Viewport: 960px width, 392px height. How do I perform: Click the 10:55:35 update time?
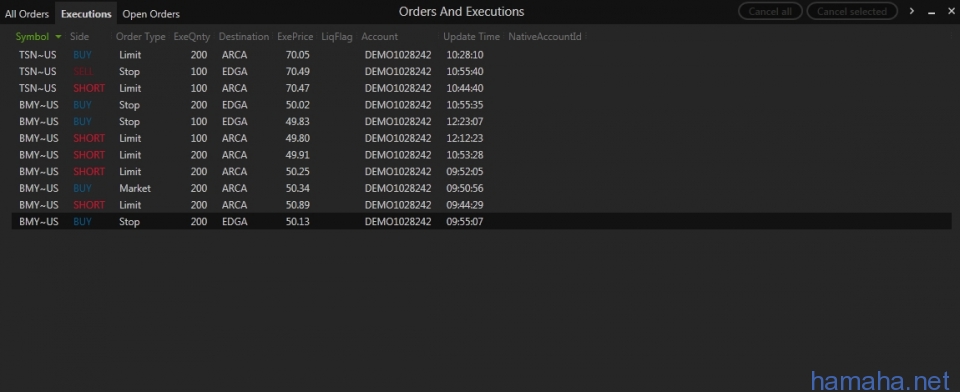[x=465, y=105]
